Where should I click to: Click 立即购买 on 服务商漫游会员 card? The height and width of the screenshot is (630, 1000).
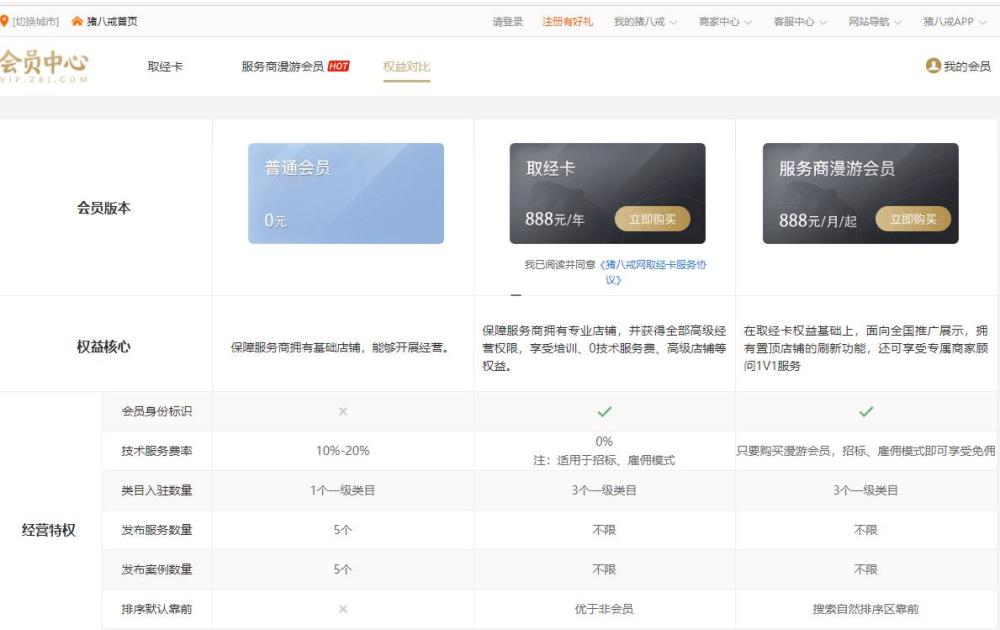pos(913,219)
